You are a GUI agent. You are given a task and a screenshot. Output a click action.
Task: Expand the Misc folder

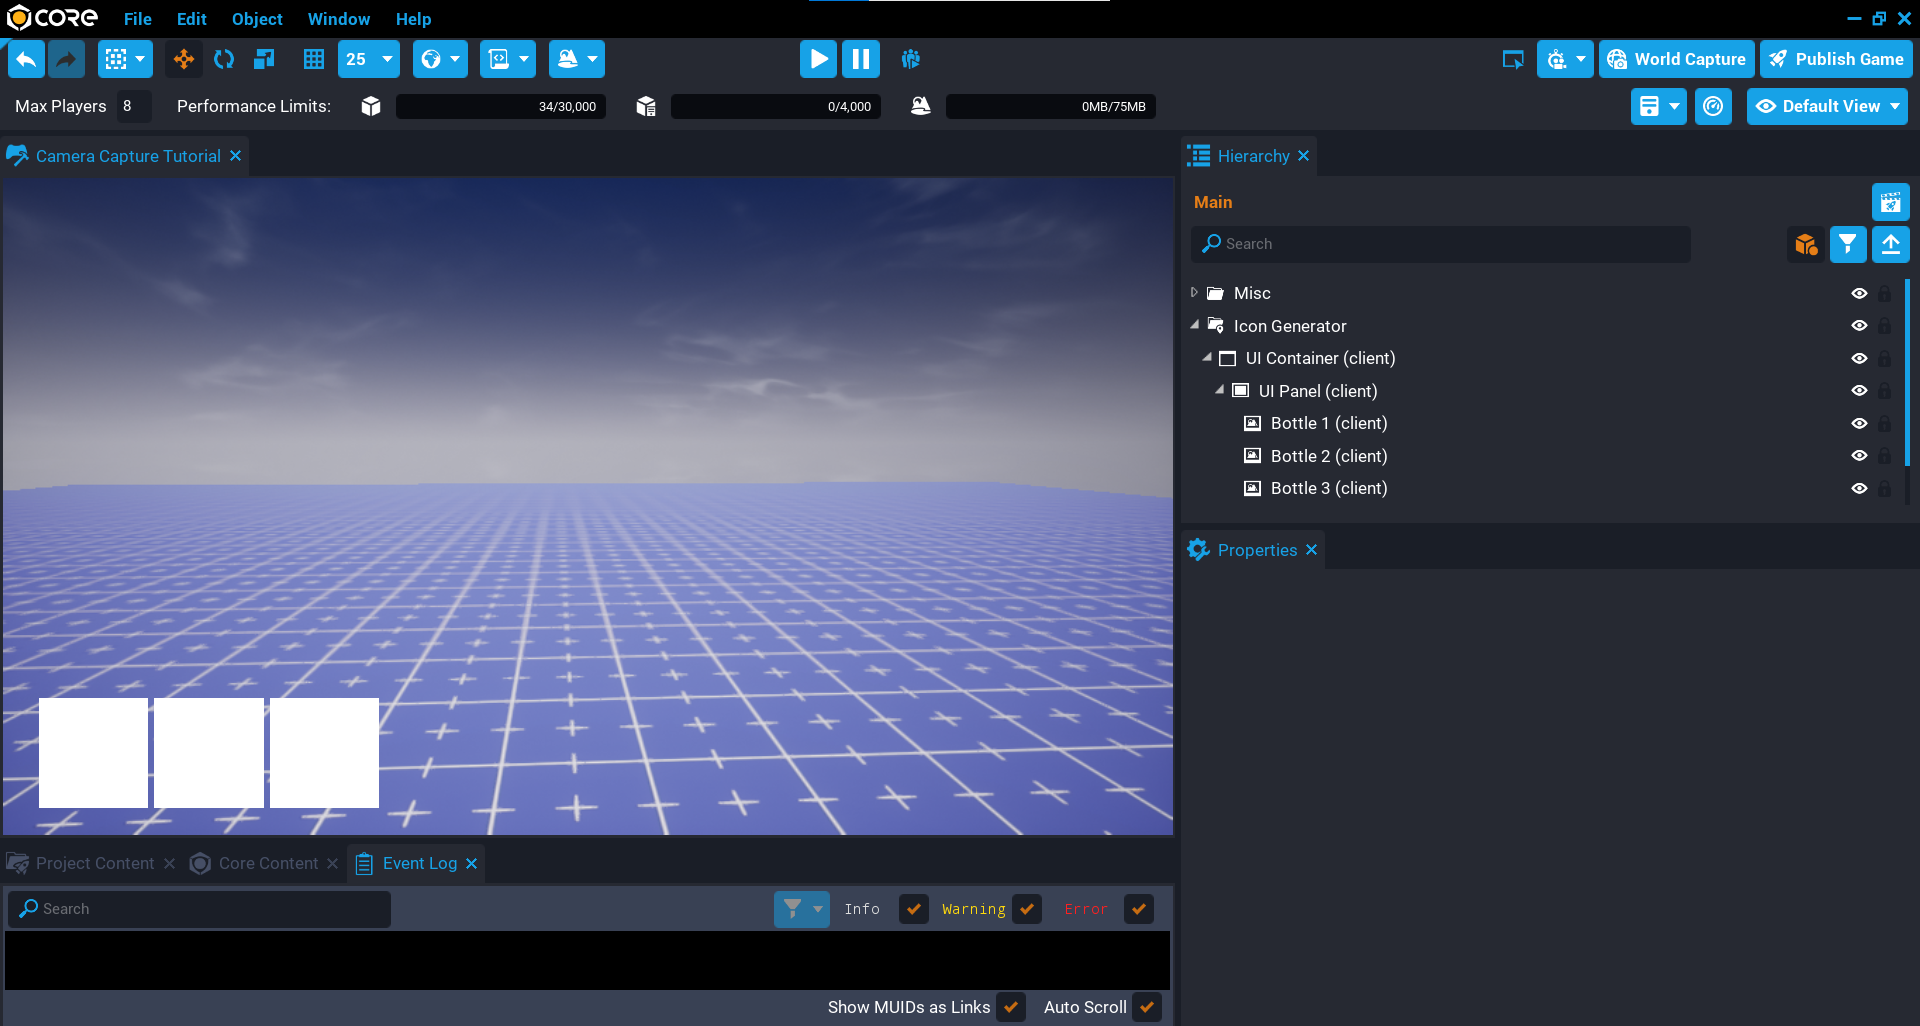tap(1194, 293)
